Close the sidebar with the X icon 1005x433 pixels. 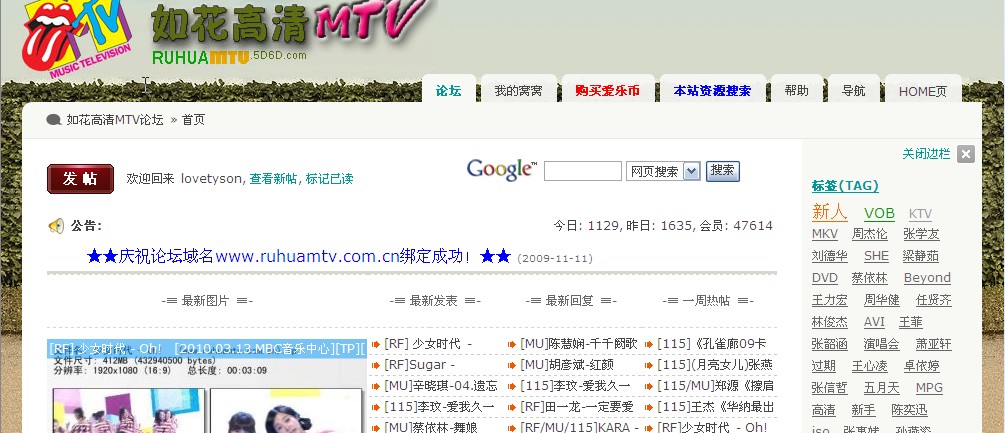[965, 154]
